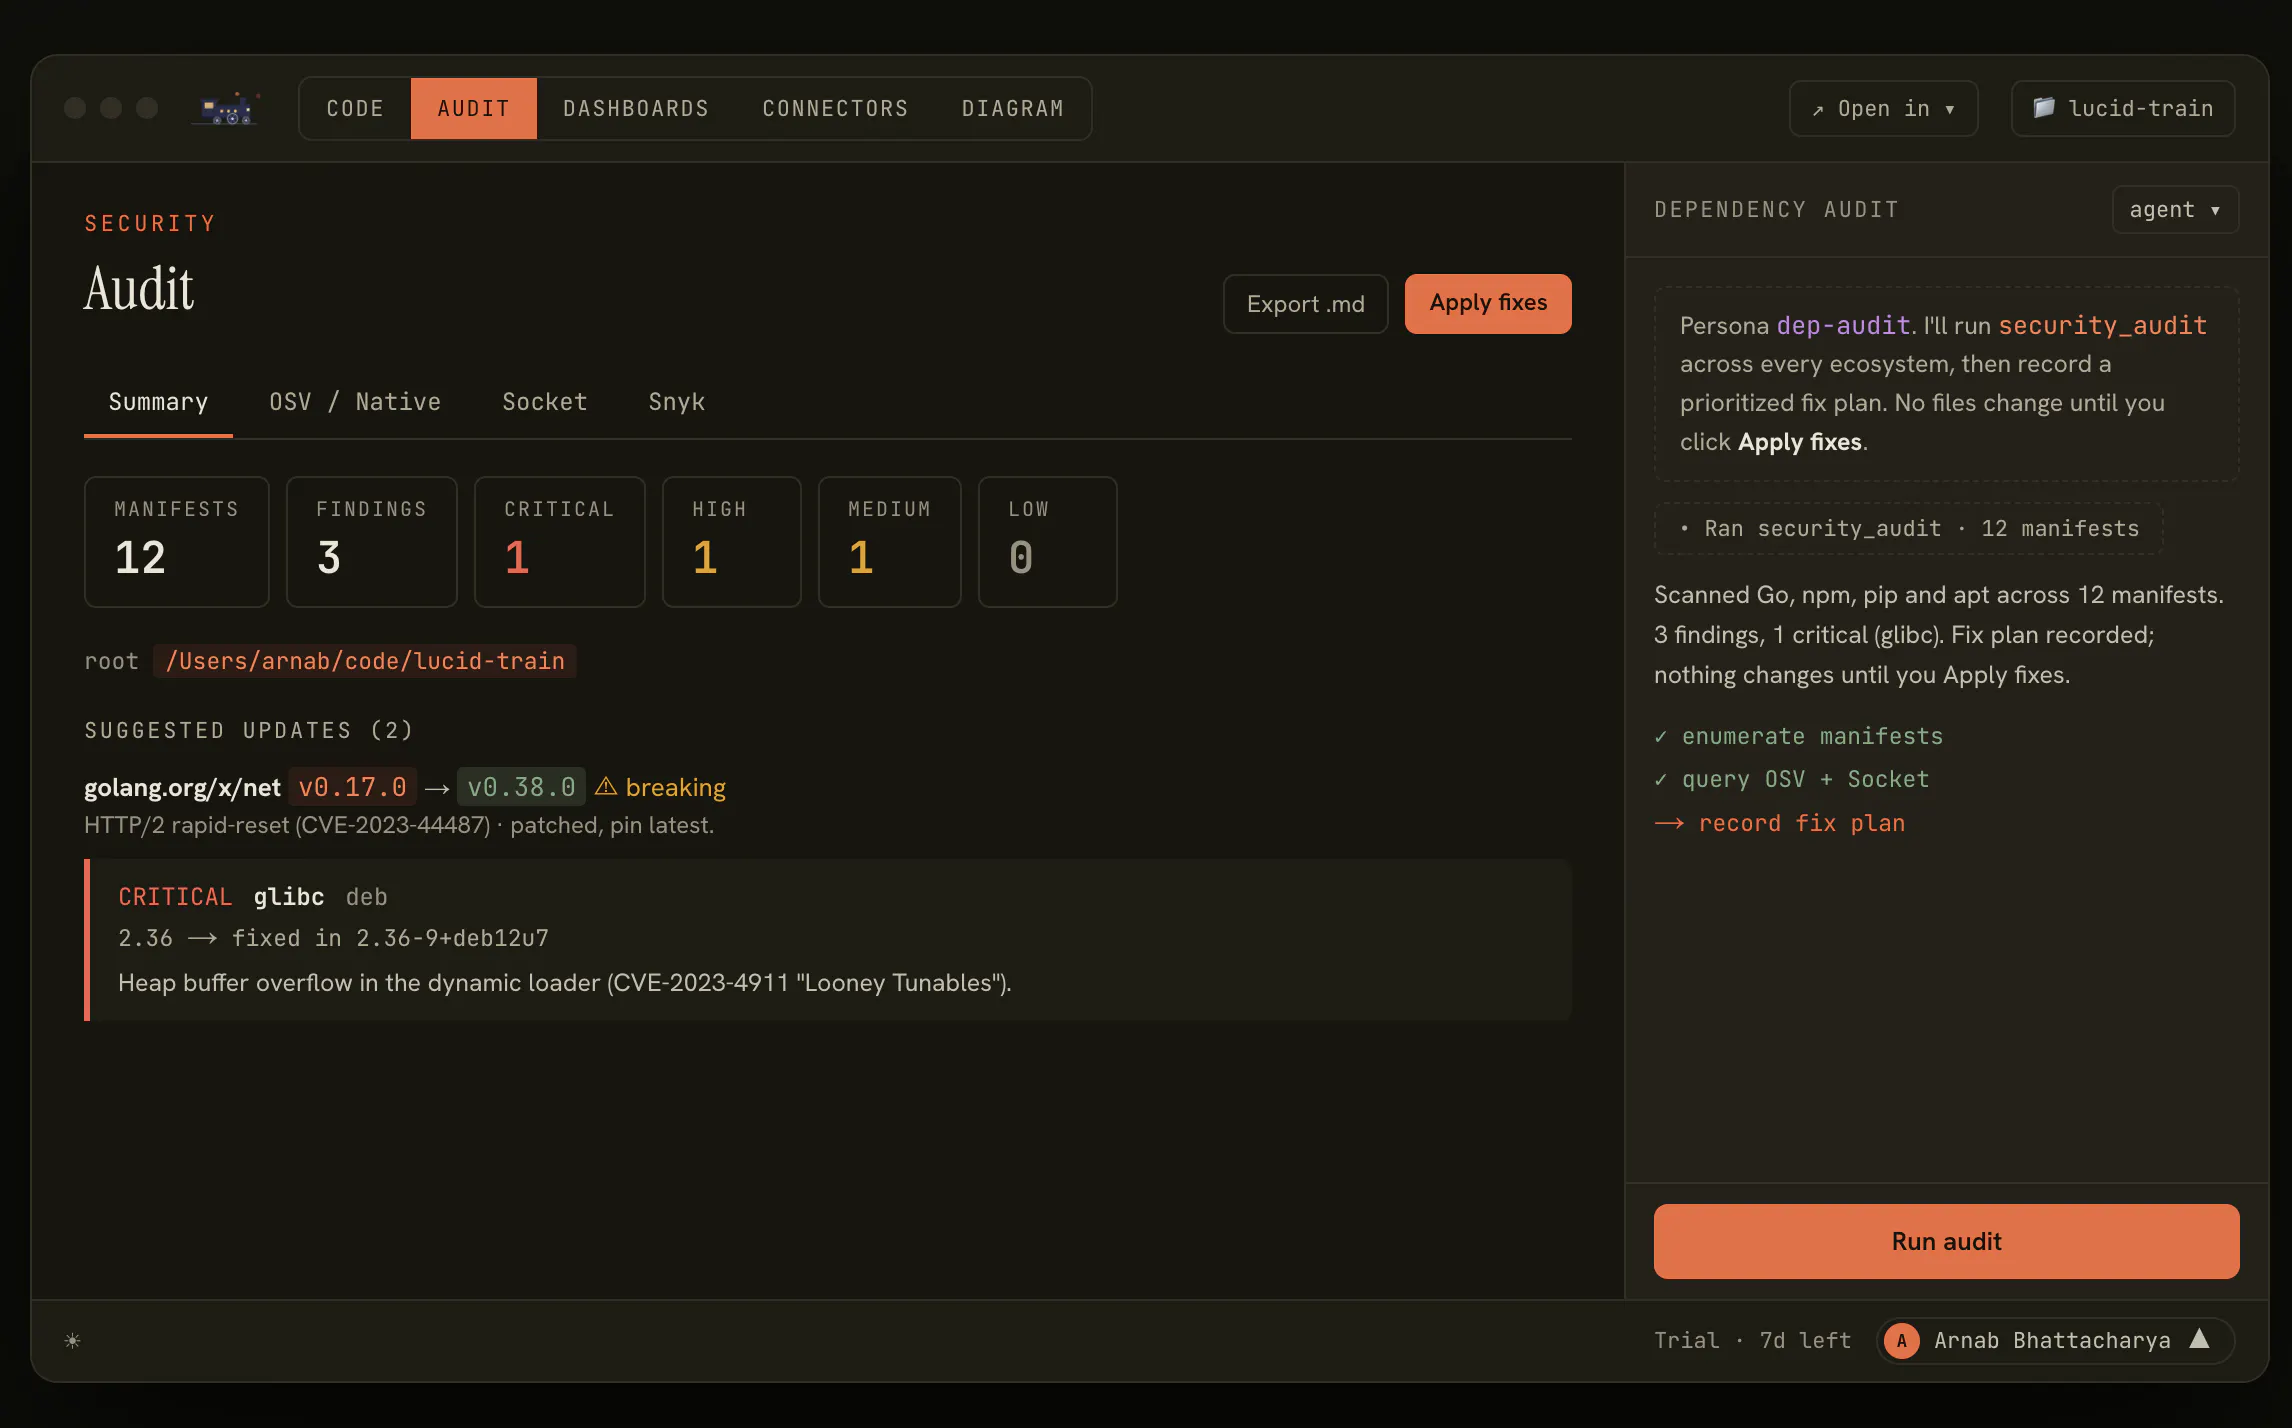Viewport: 2292px width, 1428px height.
Task: Click the dep-audit persona link
Action: pos(1843,325)
